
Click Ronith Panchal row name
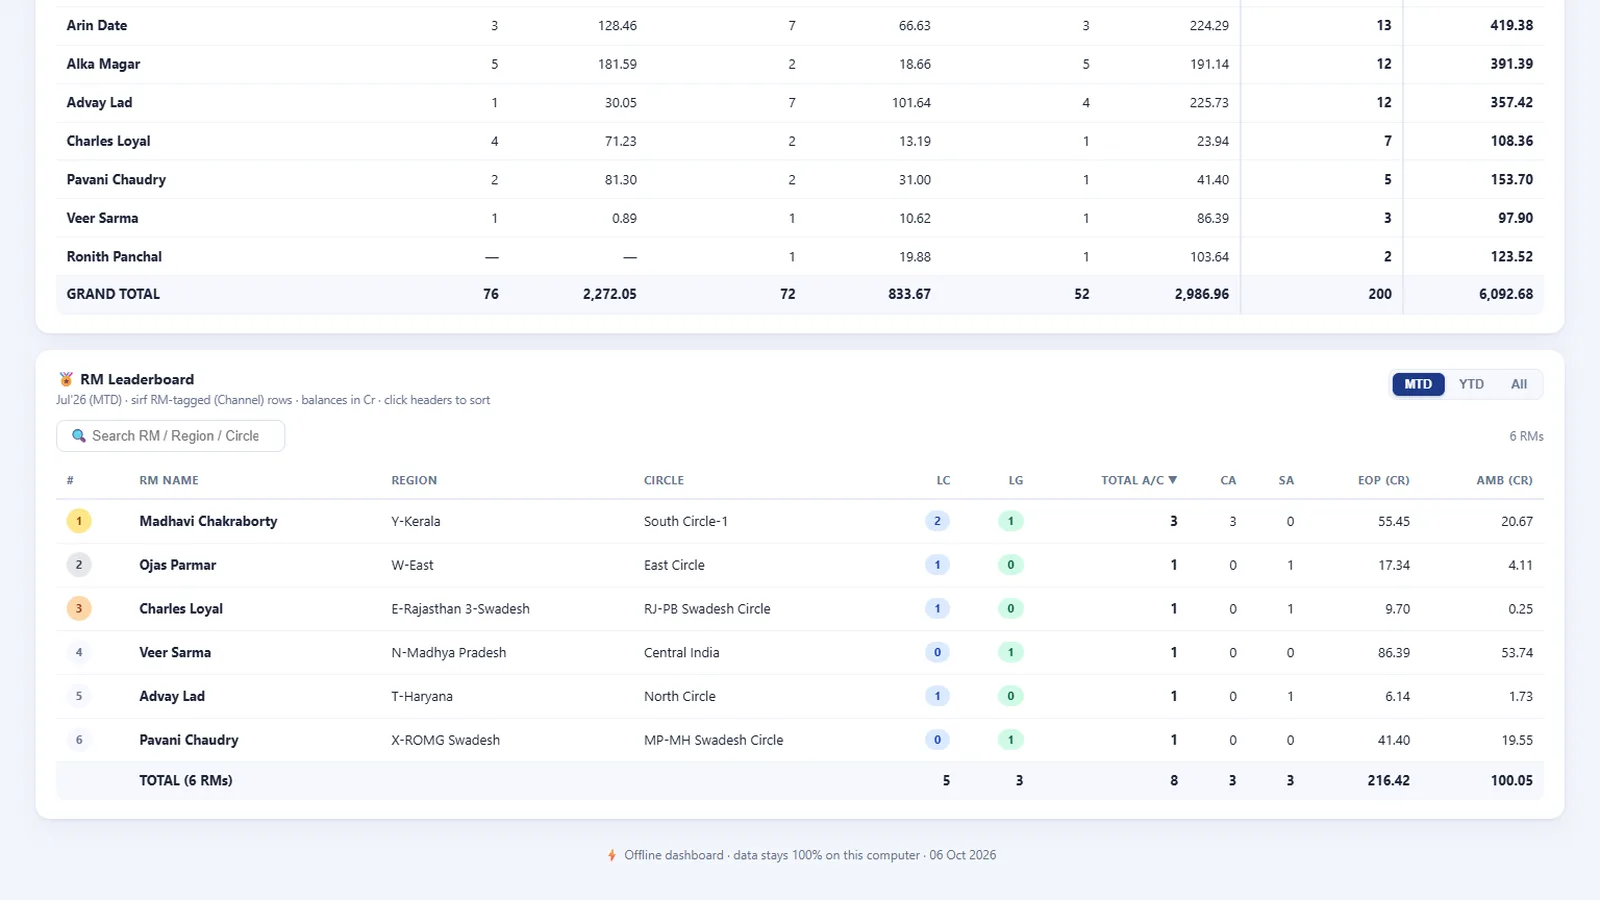[x=114, y=257]
